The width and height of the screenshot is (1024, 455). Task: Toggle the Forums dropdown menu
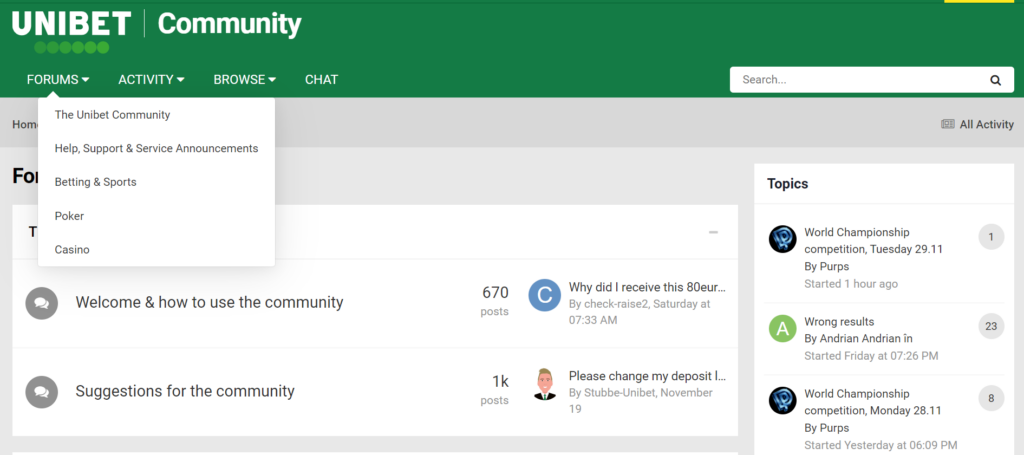(x=58, y=80)
